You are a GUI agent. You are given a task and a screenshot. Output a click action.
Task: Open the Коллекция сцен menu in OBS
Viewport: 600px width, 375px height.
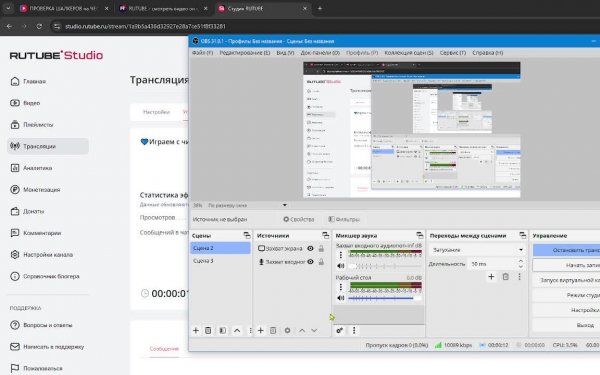[x=409, y=53]
